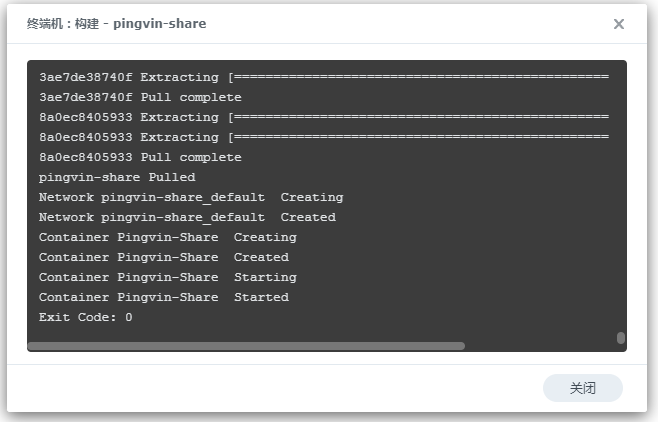Click the 'pingvin-share Pulled' line

[x=117, y=177]
